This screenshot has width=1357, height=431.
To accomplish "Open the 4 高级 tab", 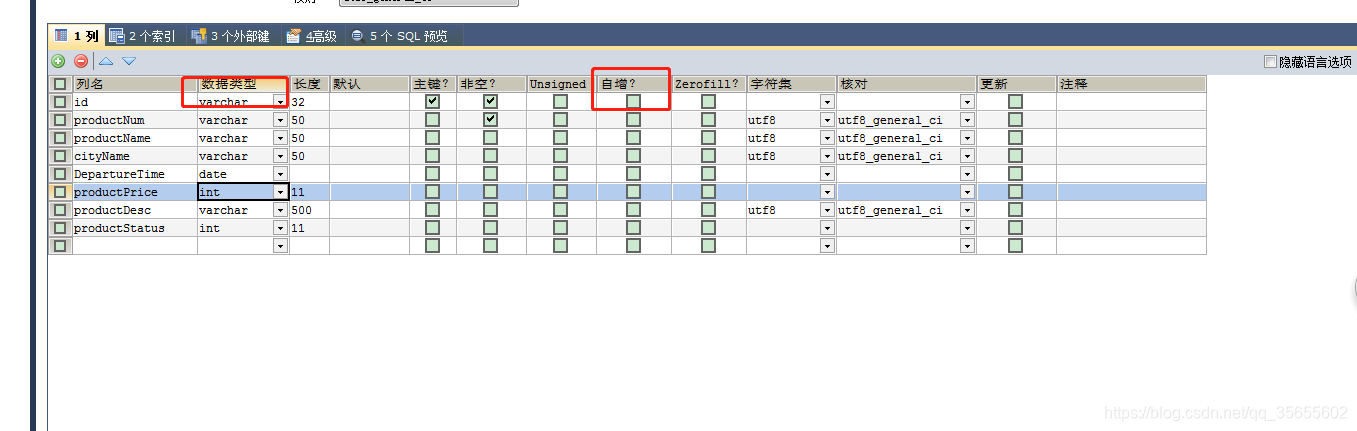I will coord(312,36).
